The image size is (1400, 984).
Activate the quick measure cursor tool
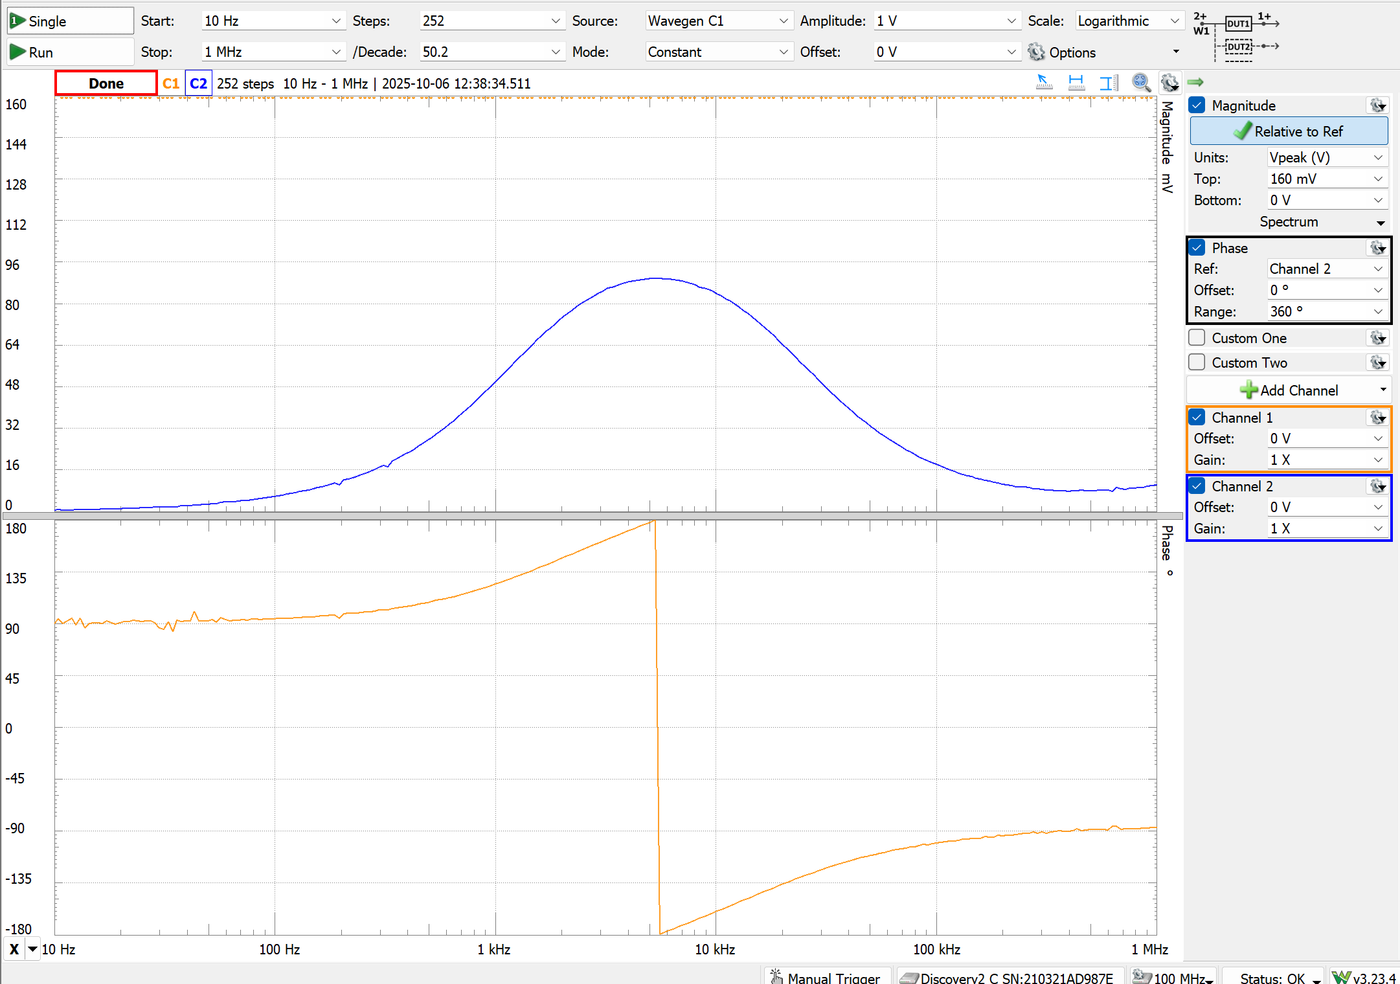coord(1044,83)
